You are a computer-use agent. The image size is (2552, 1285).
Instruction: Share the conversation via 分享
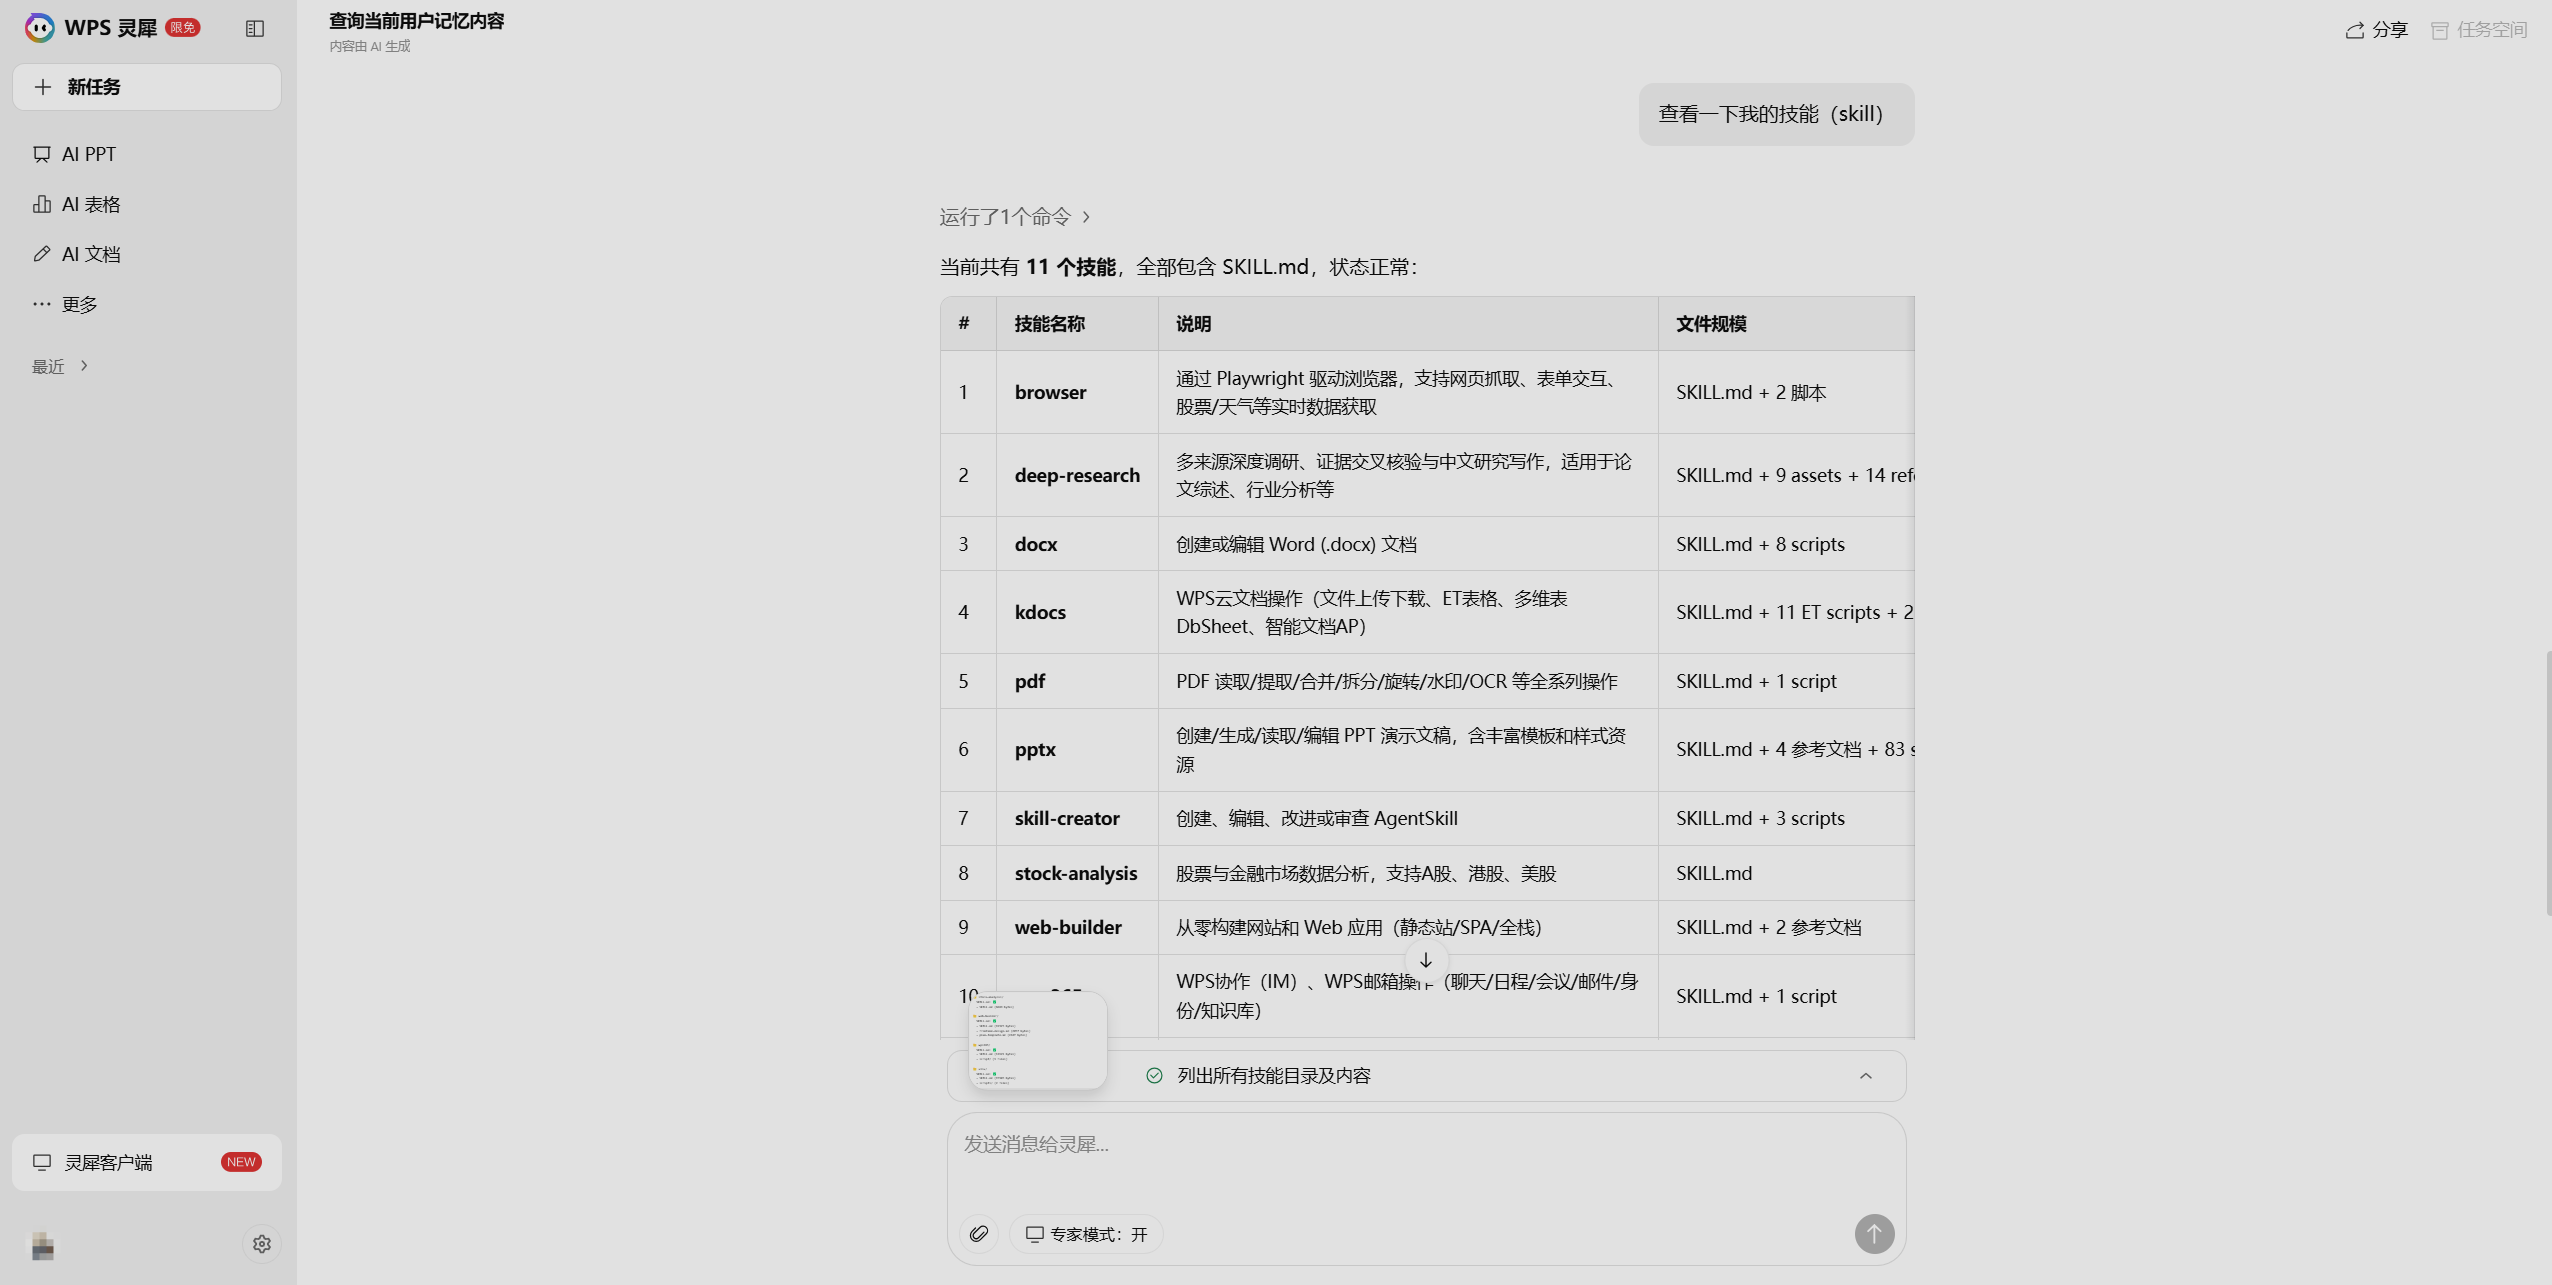click(x=2376, y=30)
